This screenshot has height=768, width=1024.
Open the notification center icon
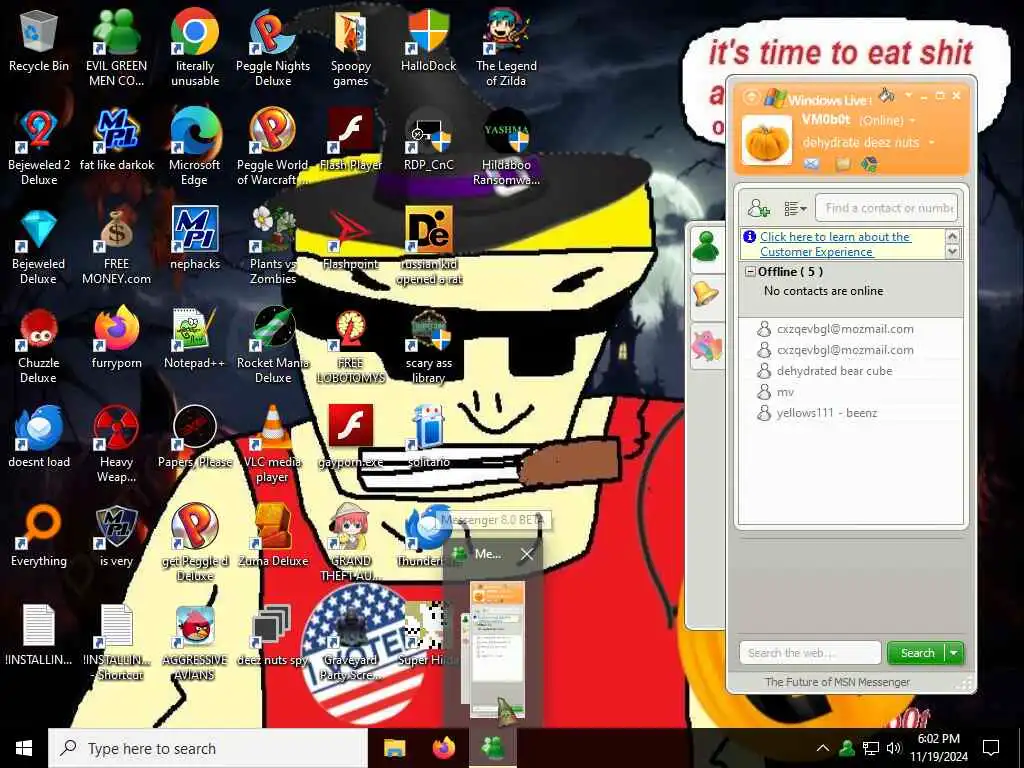(x=991, y=748)
